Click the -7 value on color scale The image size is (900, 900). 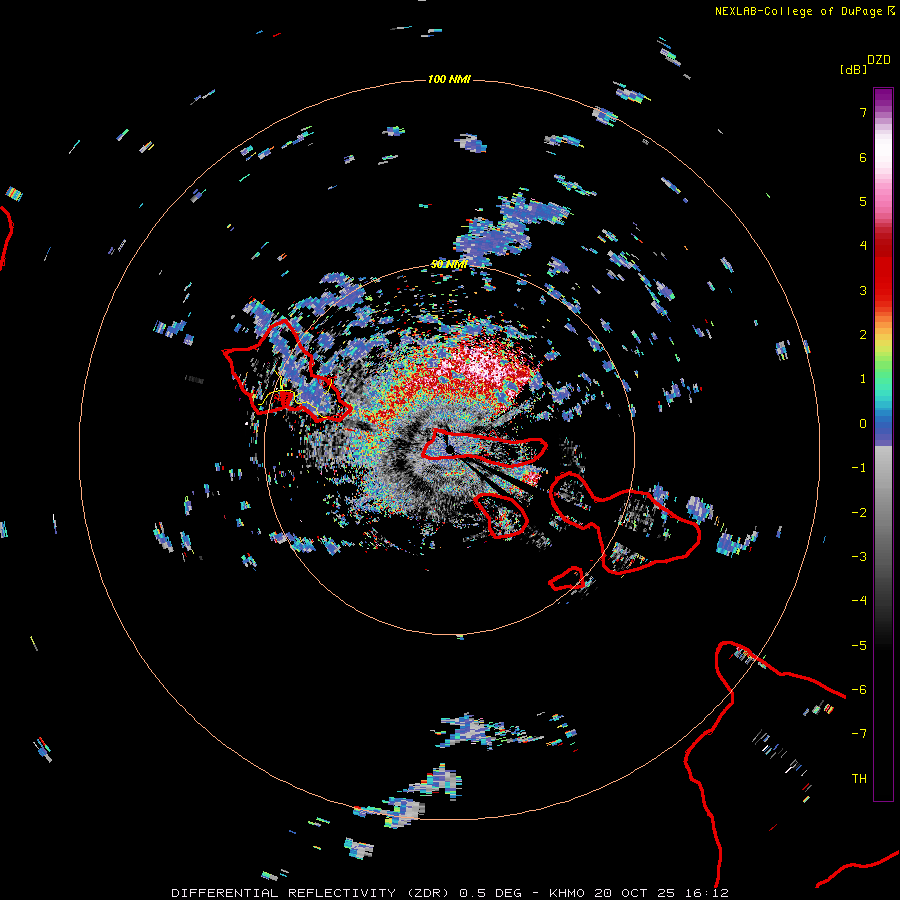pyautogui.click(x=859, y=734)
